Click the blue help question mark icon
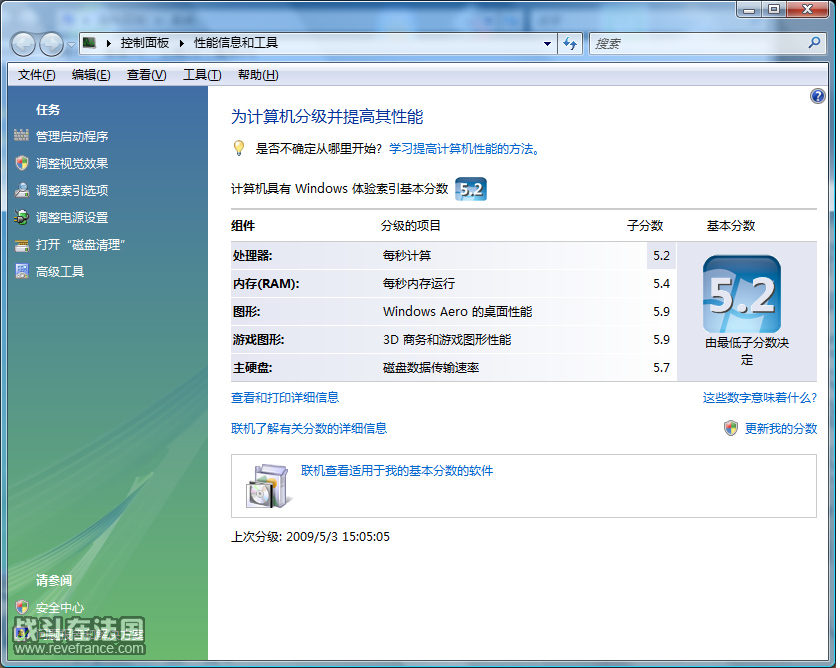 click(818, 96)
